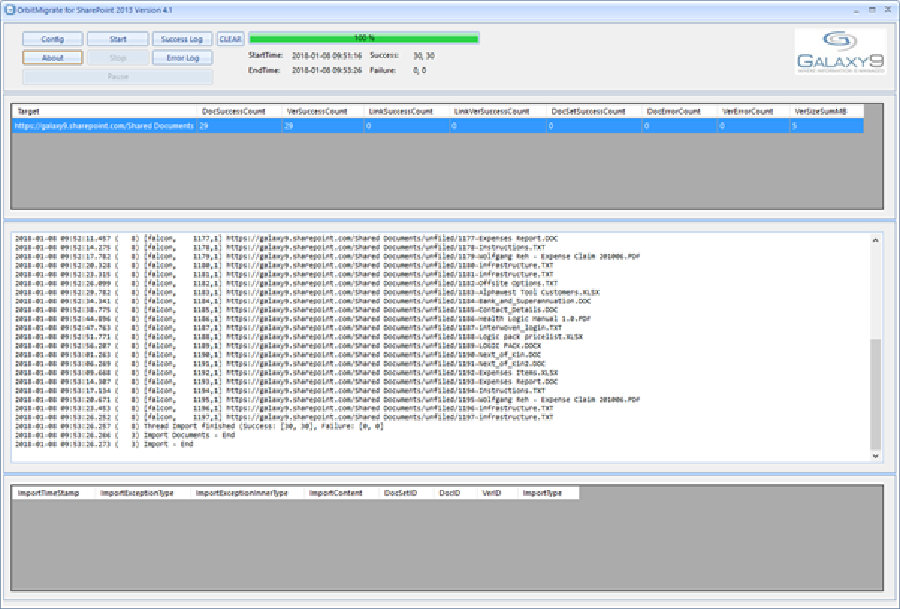
Task: Sort by DocSuccessCount column header
Action: 239,111
